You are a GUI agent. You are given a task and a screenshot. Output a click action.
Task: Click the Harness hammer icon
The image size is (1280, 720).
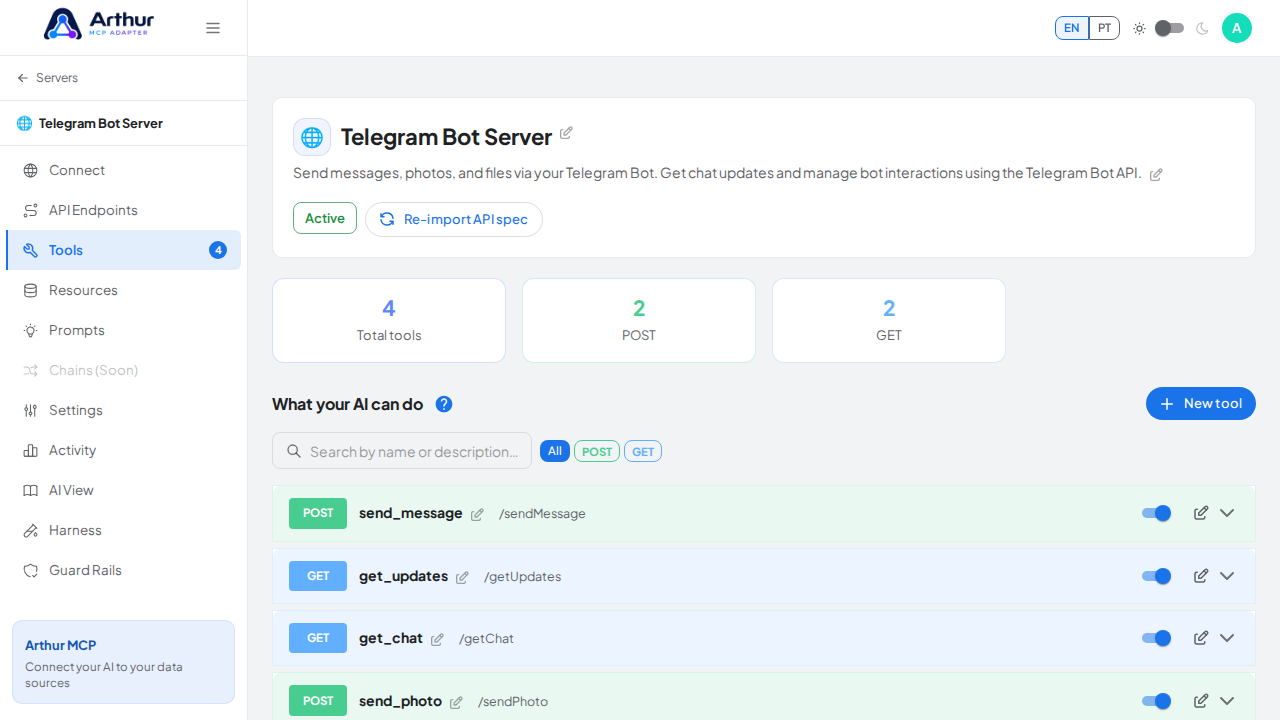pos(31,530)
